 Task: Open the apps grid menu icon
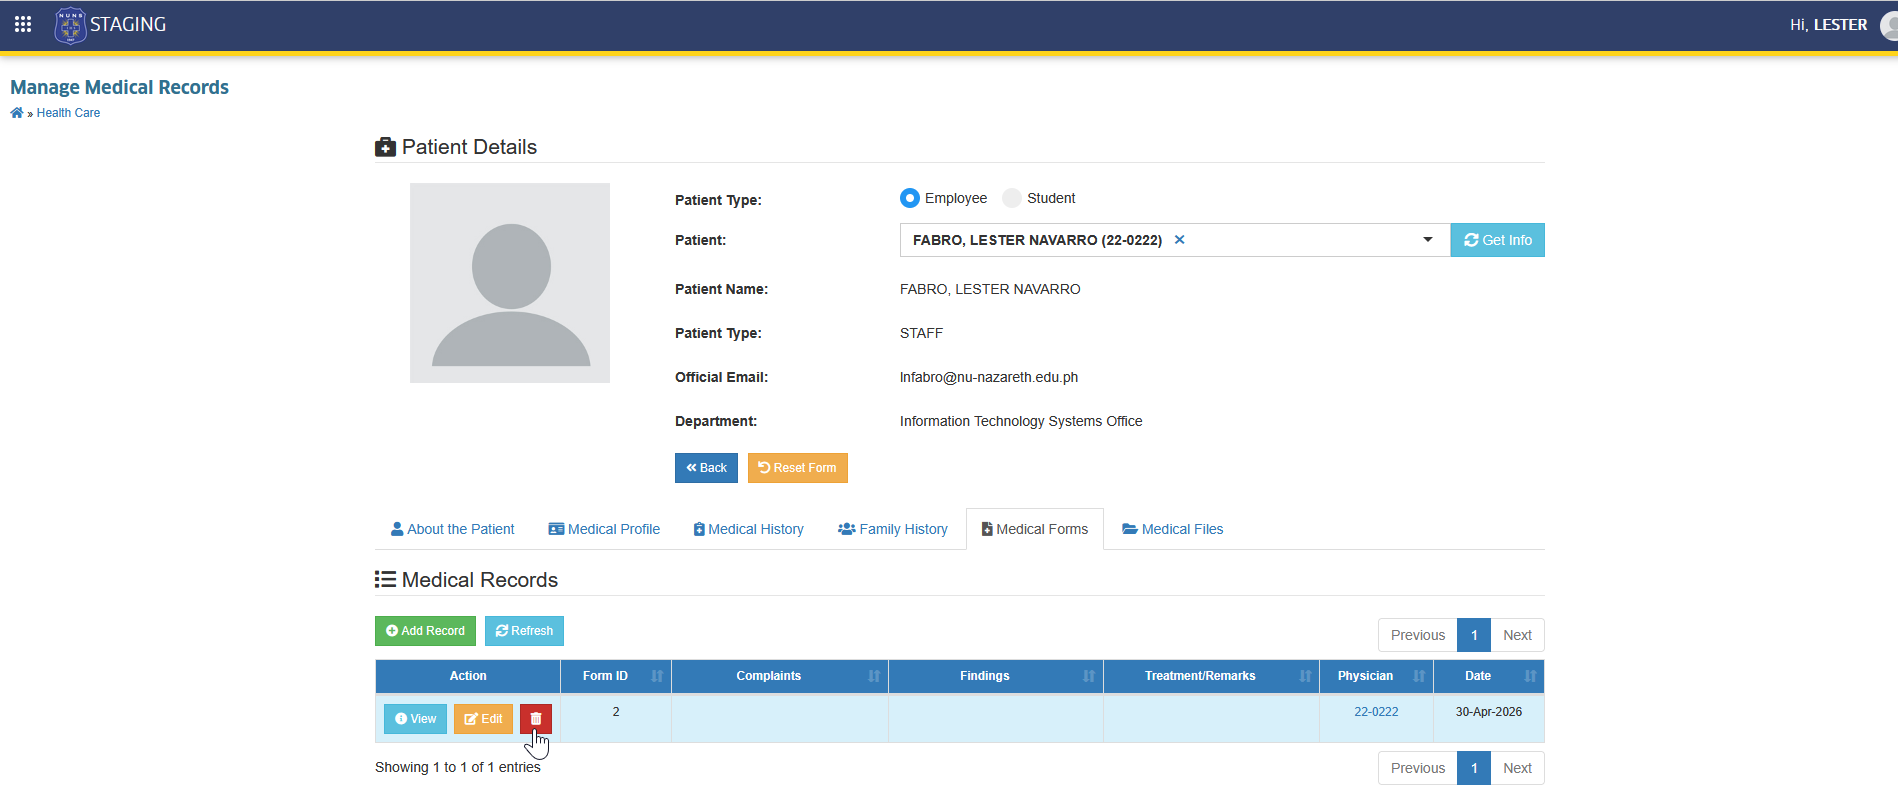coord(23,24)
